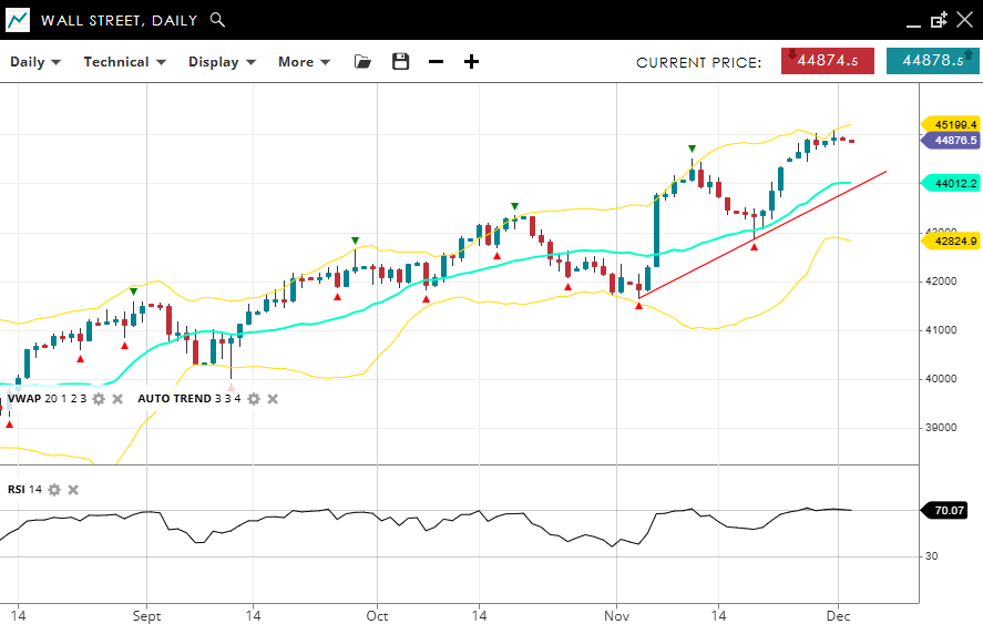Remove the VWAP indicator from the chart
The image size is (983, 624).
(117, 399)
